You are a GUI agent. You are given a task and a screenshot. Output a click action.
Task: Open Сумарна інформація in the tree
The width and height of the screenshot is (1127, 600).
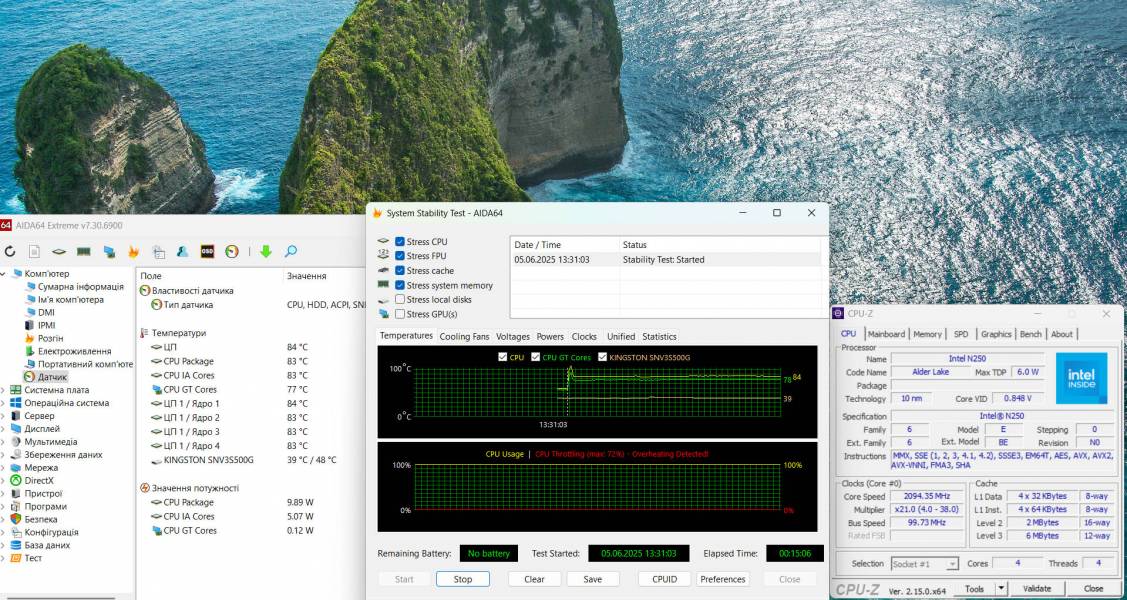coord(80,287)
